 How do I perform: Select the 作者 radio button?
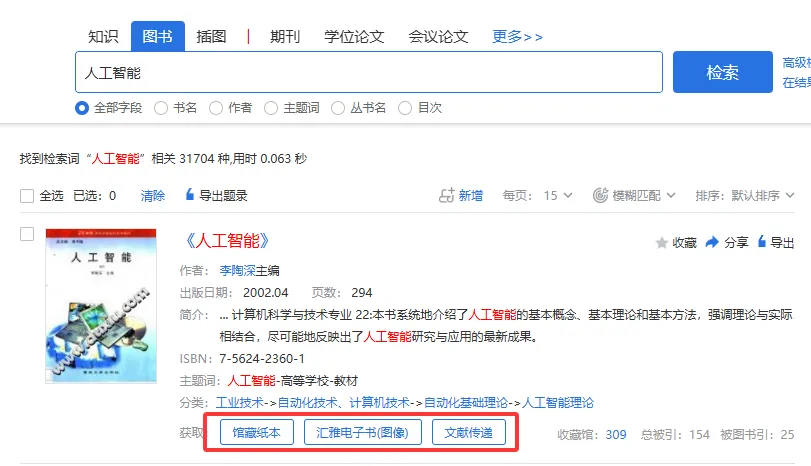point(216,108)
